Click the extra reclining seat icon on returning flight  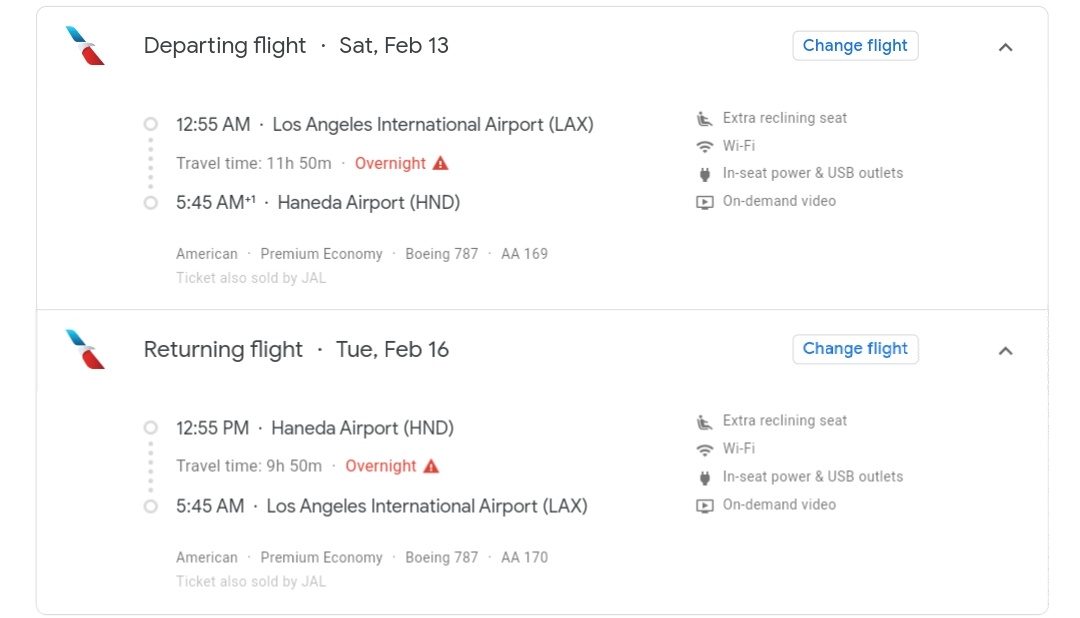click(704, 420)
